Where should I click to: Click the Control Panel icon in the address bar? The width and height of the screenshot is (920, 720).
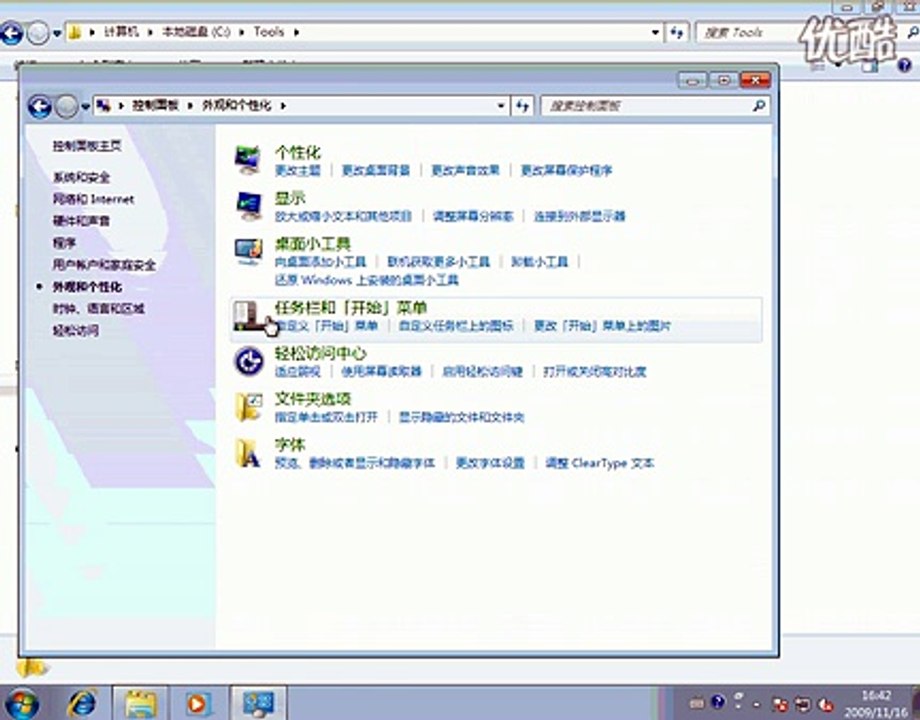click(104, 106)
